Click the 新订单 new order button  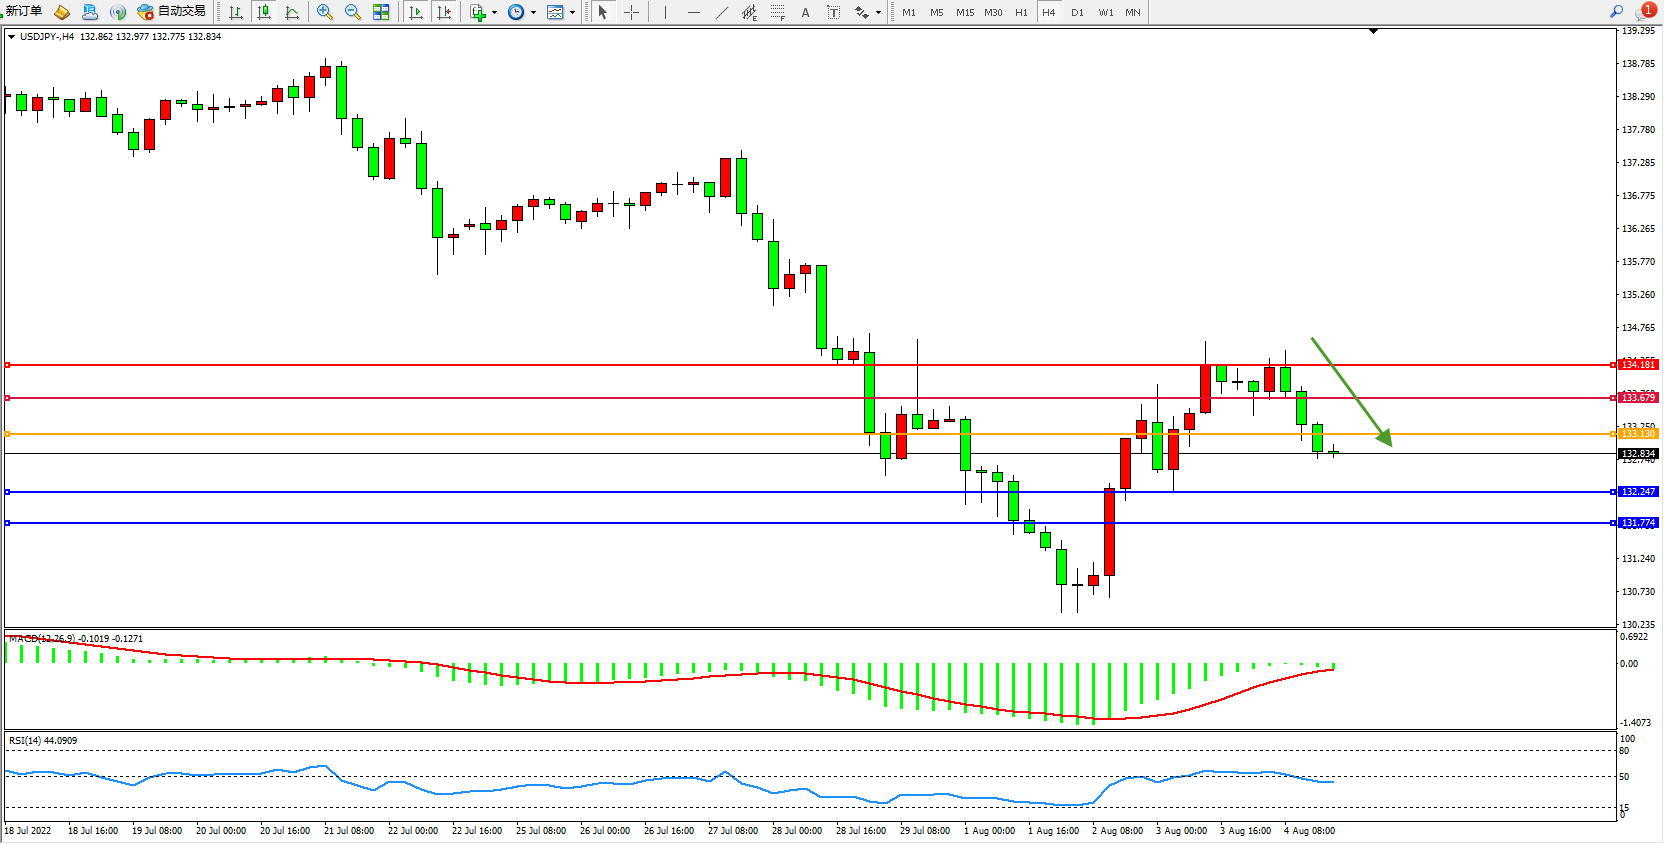pos(24,11)
